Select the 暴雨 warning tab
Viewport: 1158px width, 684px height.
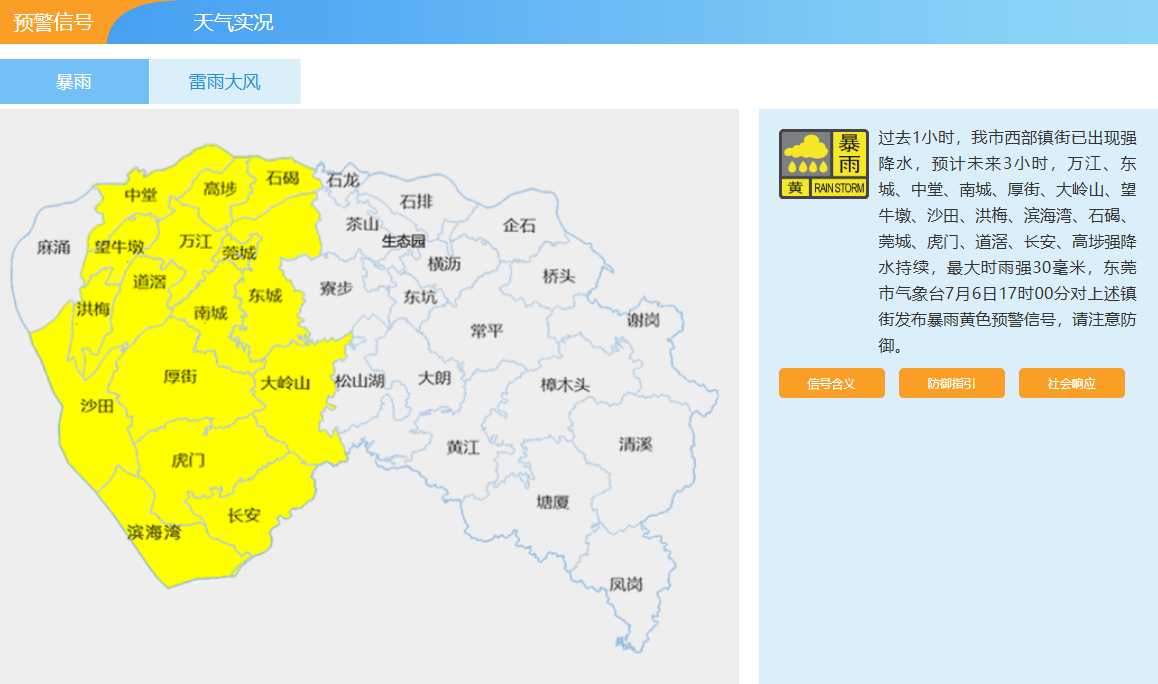click(x=74, y=82)
